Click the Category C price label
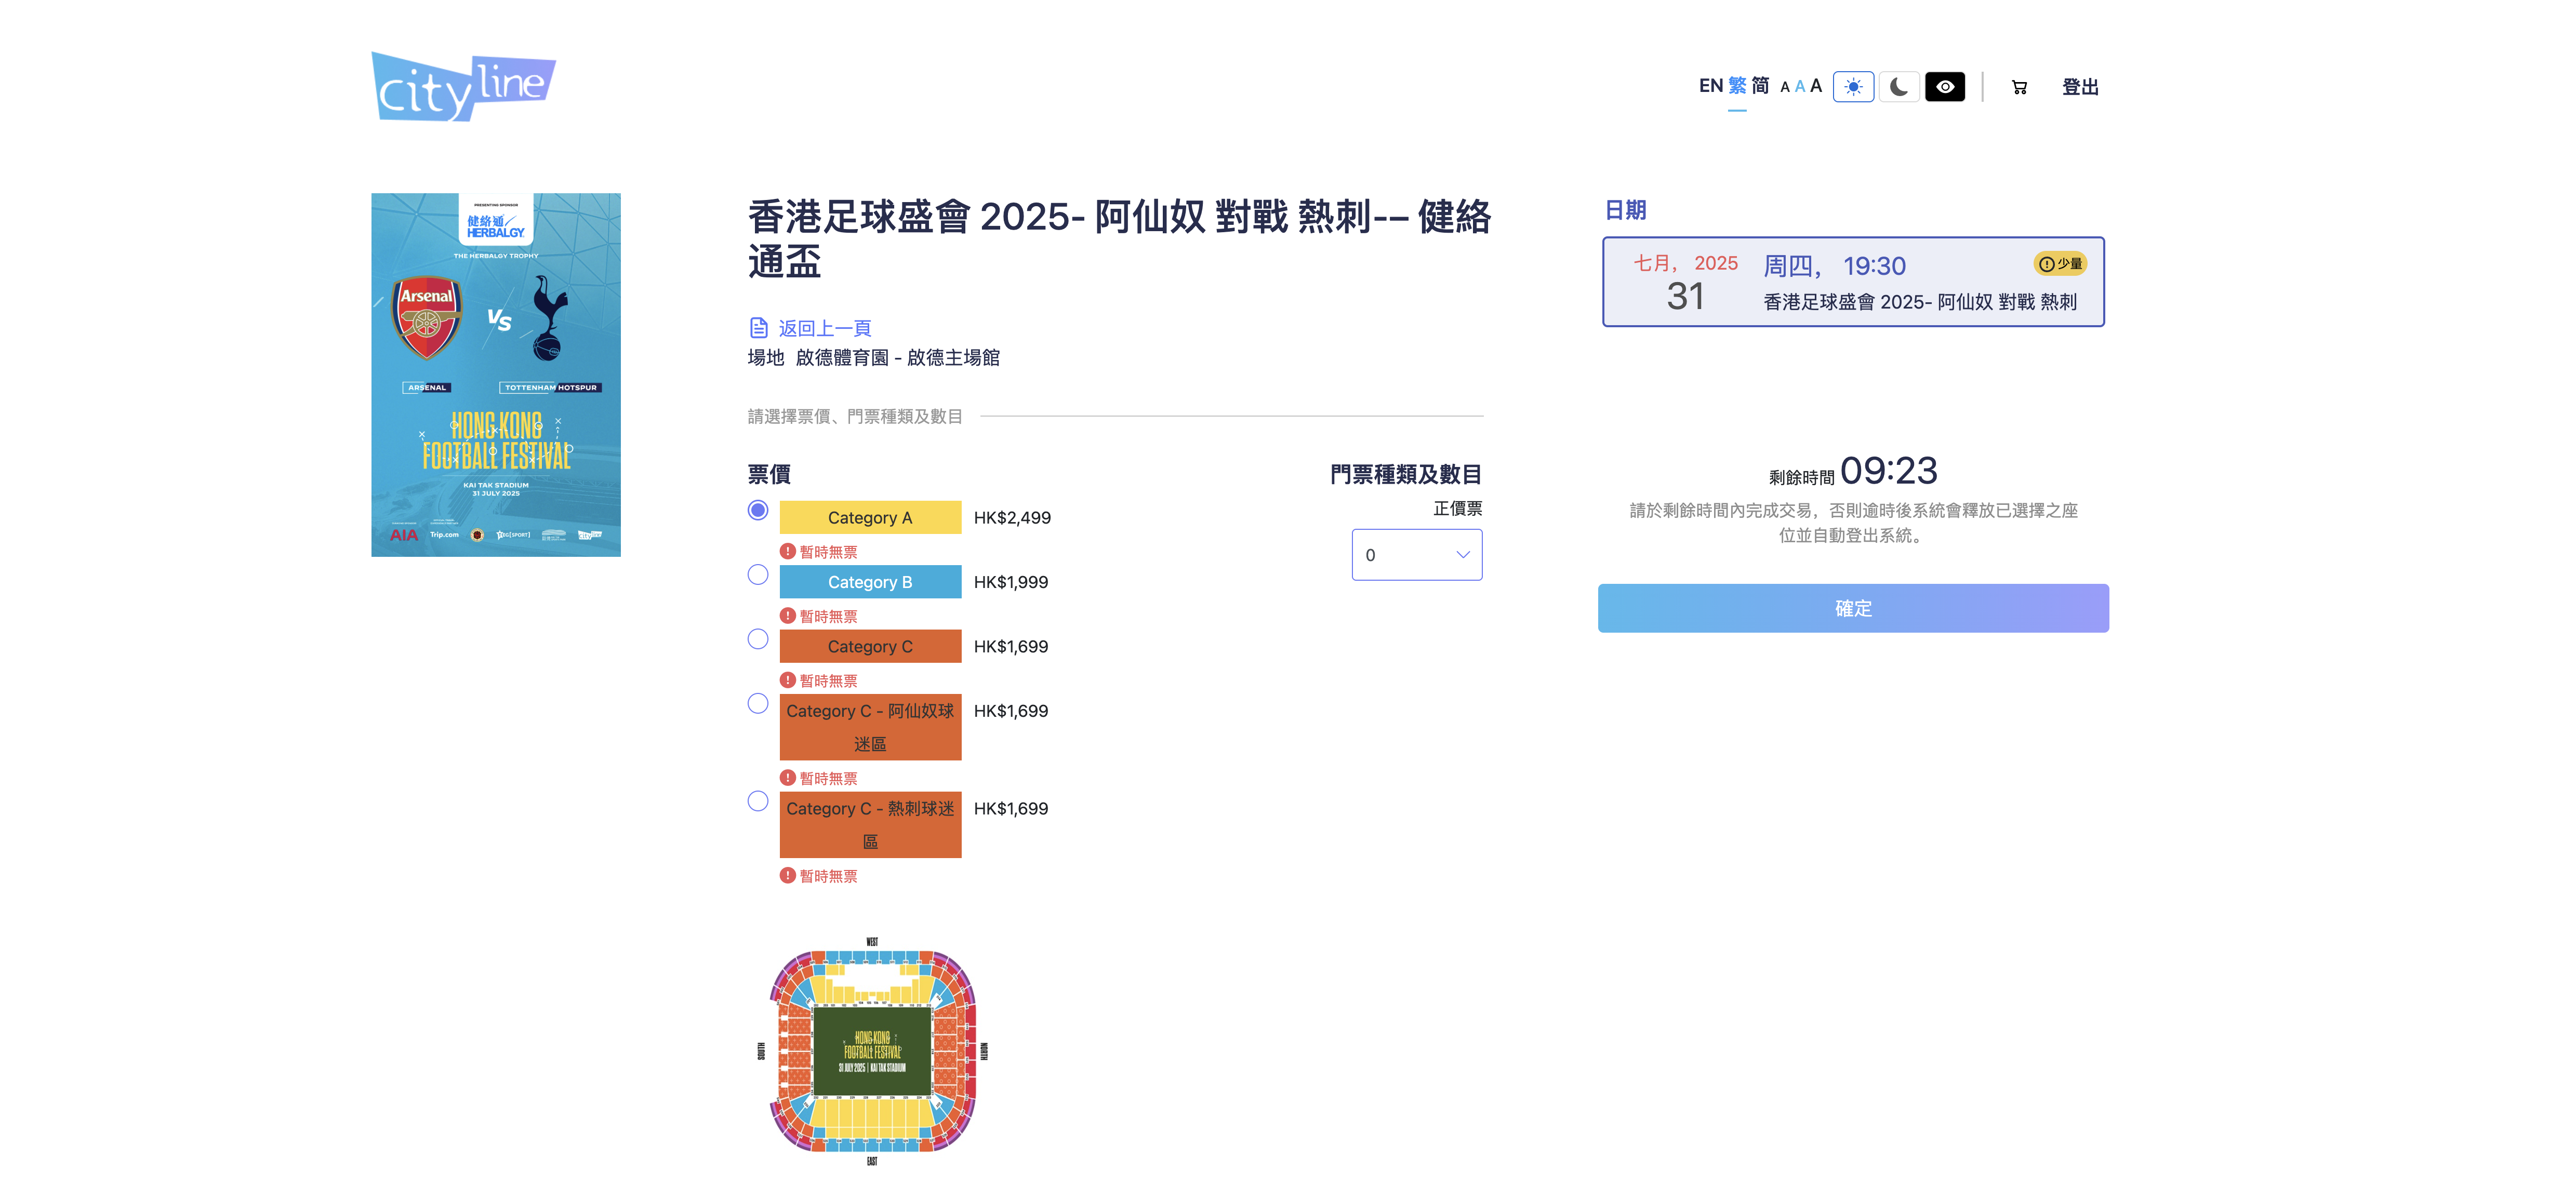This screenshot has width=2576, height=1203. [1010, 647]
